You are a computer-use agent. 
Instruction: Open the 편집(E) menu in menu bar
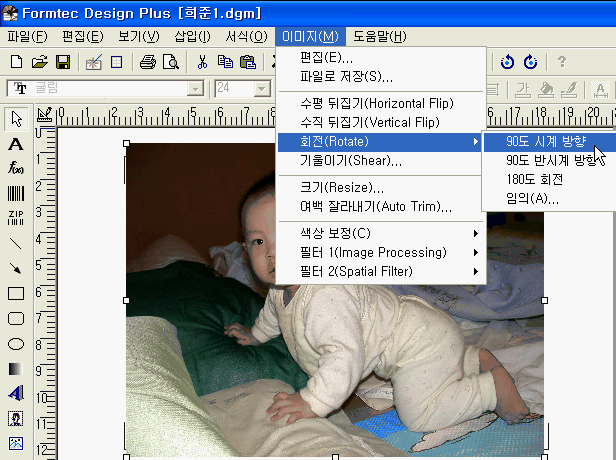click(x=83, y=37)
